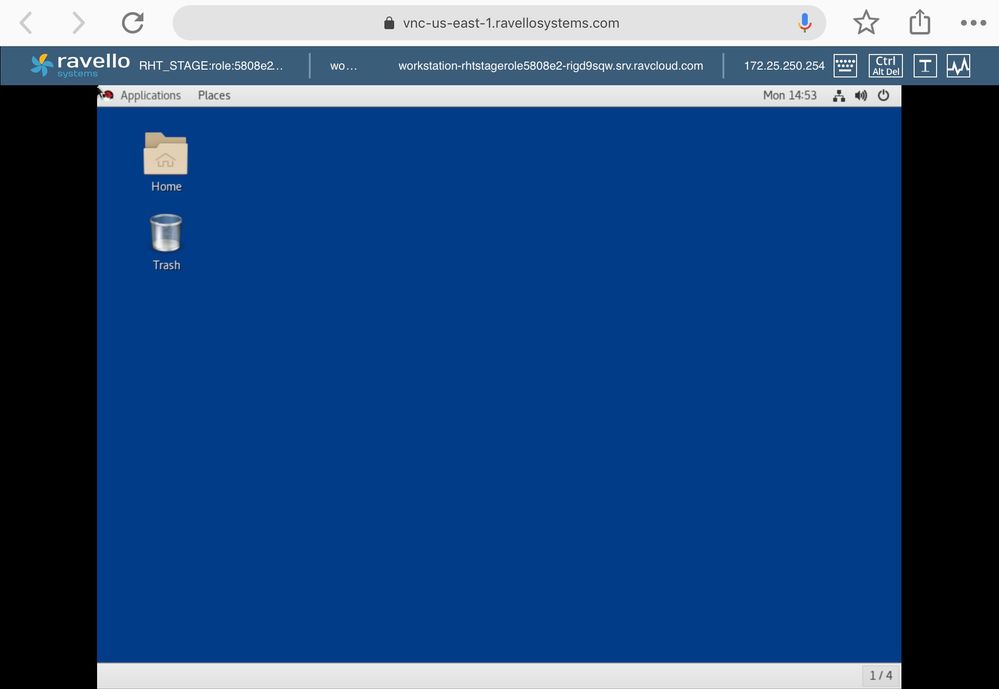
Task: Activate voice search microphone in address bar
Action: click(805, 23)
